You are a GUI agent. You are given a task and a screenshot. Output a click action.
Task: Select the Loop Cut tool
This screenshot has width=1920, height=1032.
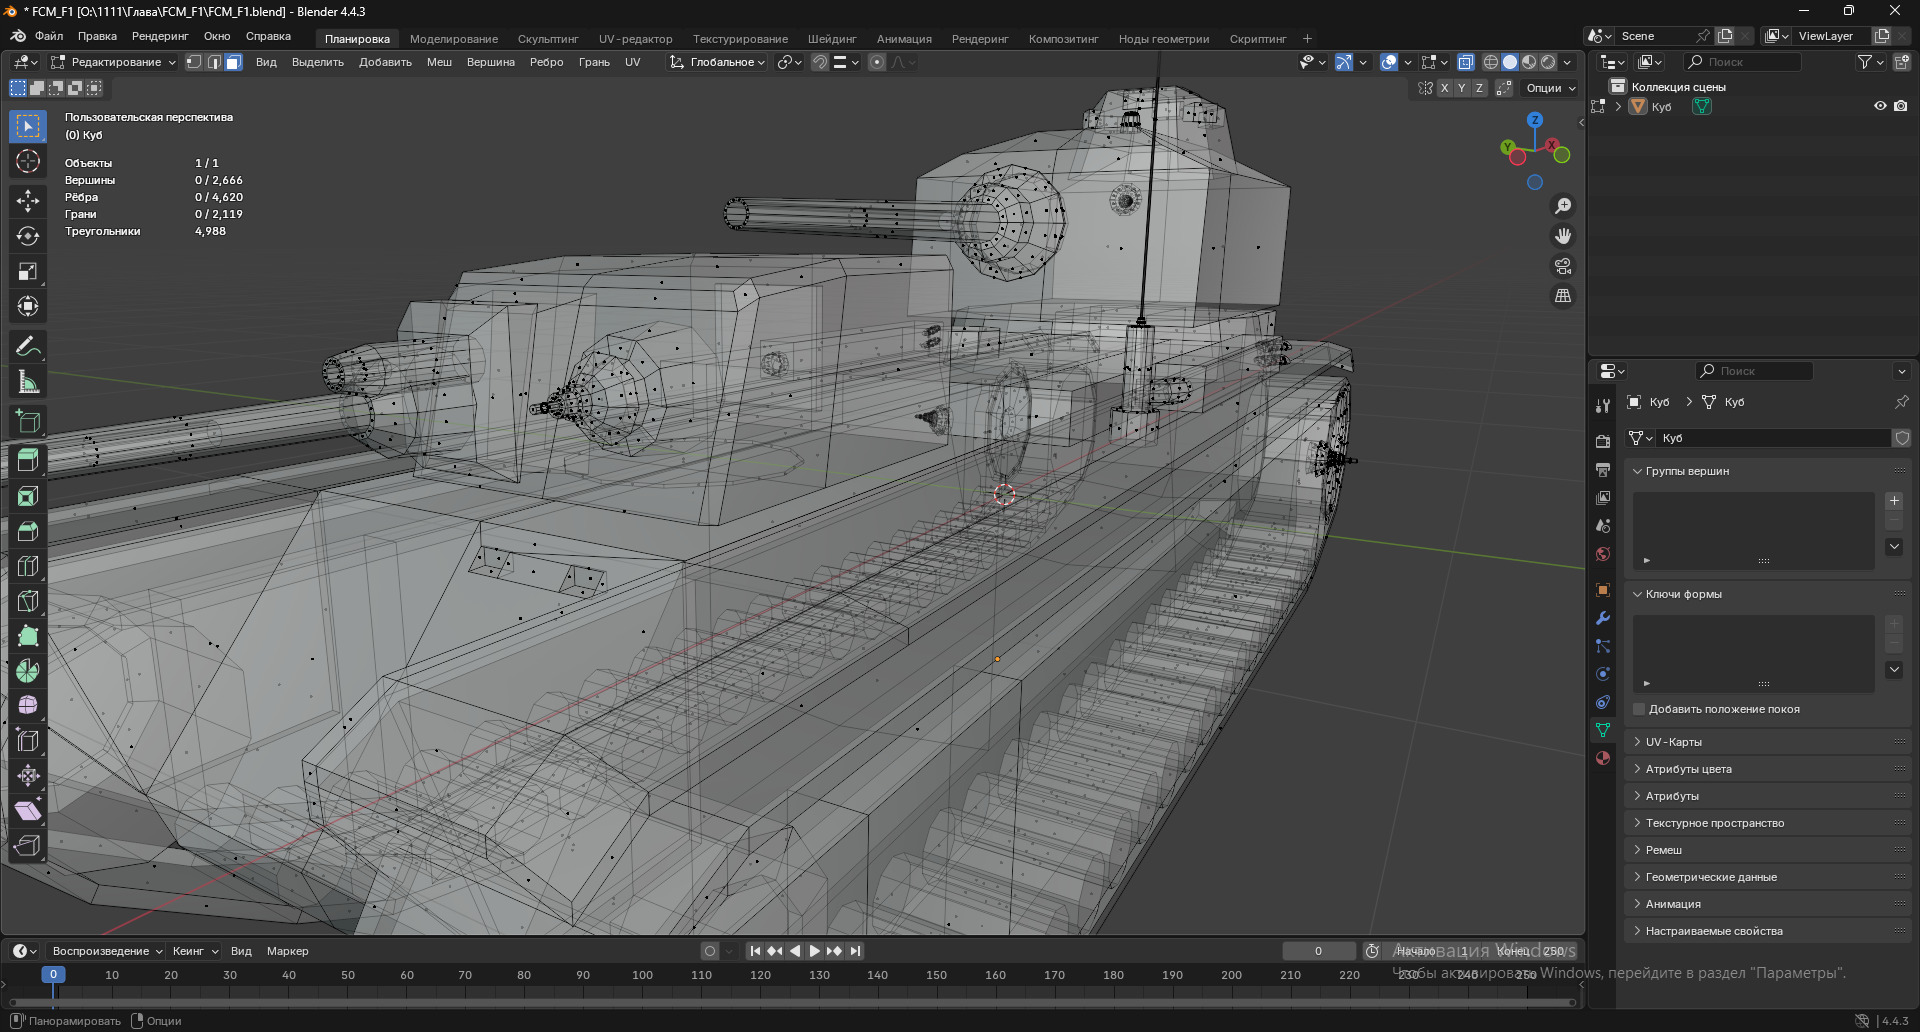[x=28, y=566]
